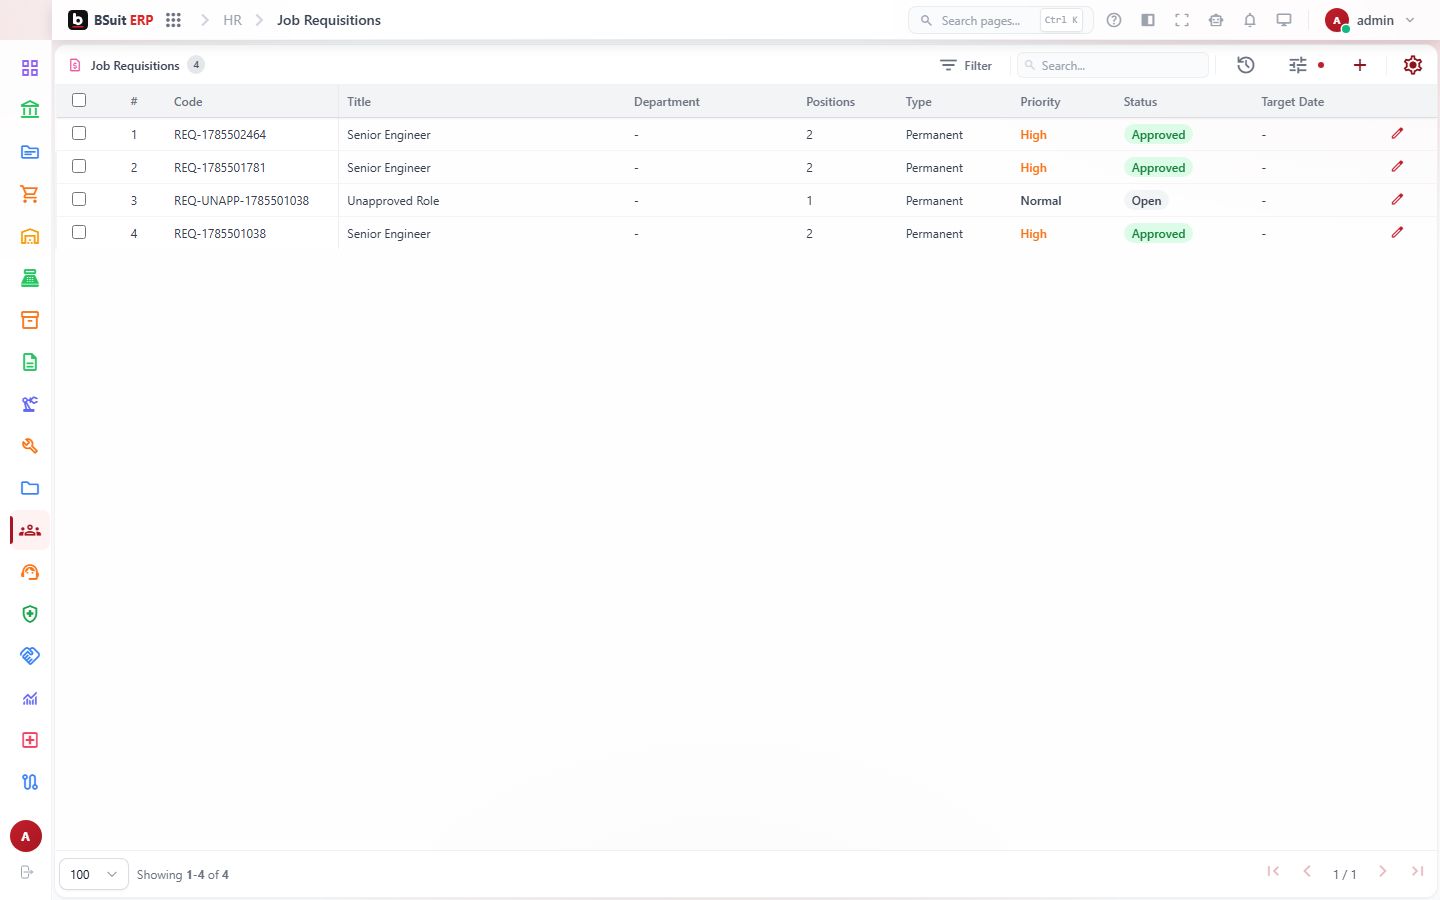Add a new job requisition with plus icon
Screen dimensions: 1440x900
tap(1360, 65)
